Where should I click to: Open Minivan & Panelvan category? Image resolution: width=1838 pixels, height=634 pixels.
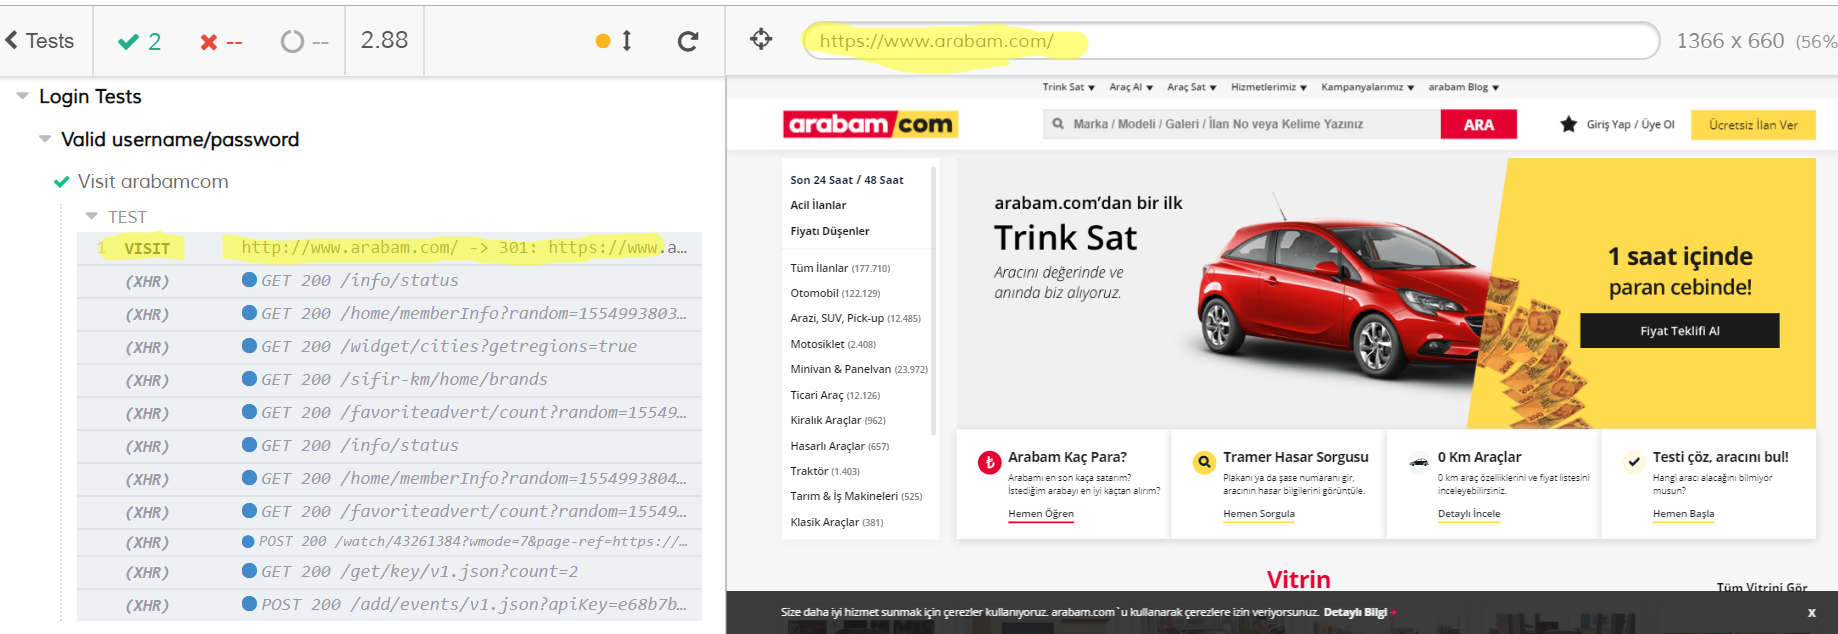point(859,369)
